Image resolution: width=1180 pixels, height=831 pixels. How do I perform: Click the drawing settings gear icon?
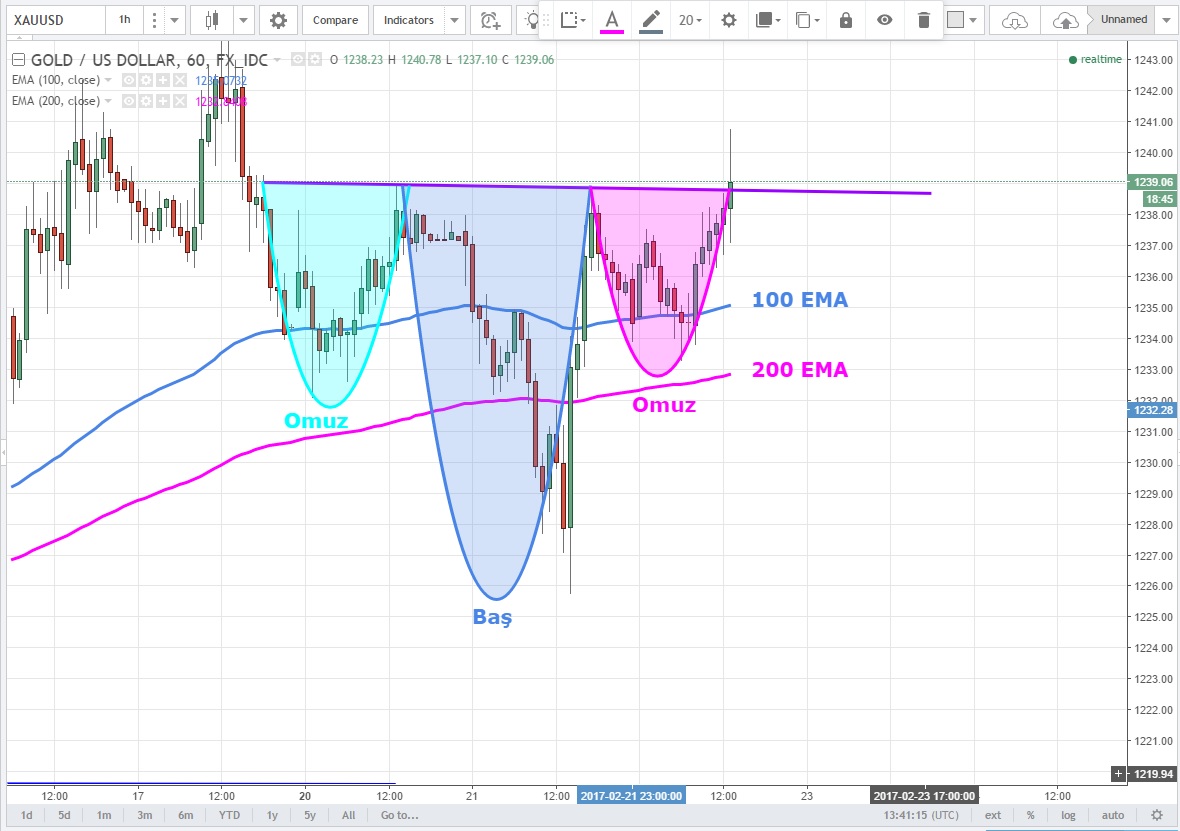tap(729, 20)
